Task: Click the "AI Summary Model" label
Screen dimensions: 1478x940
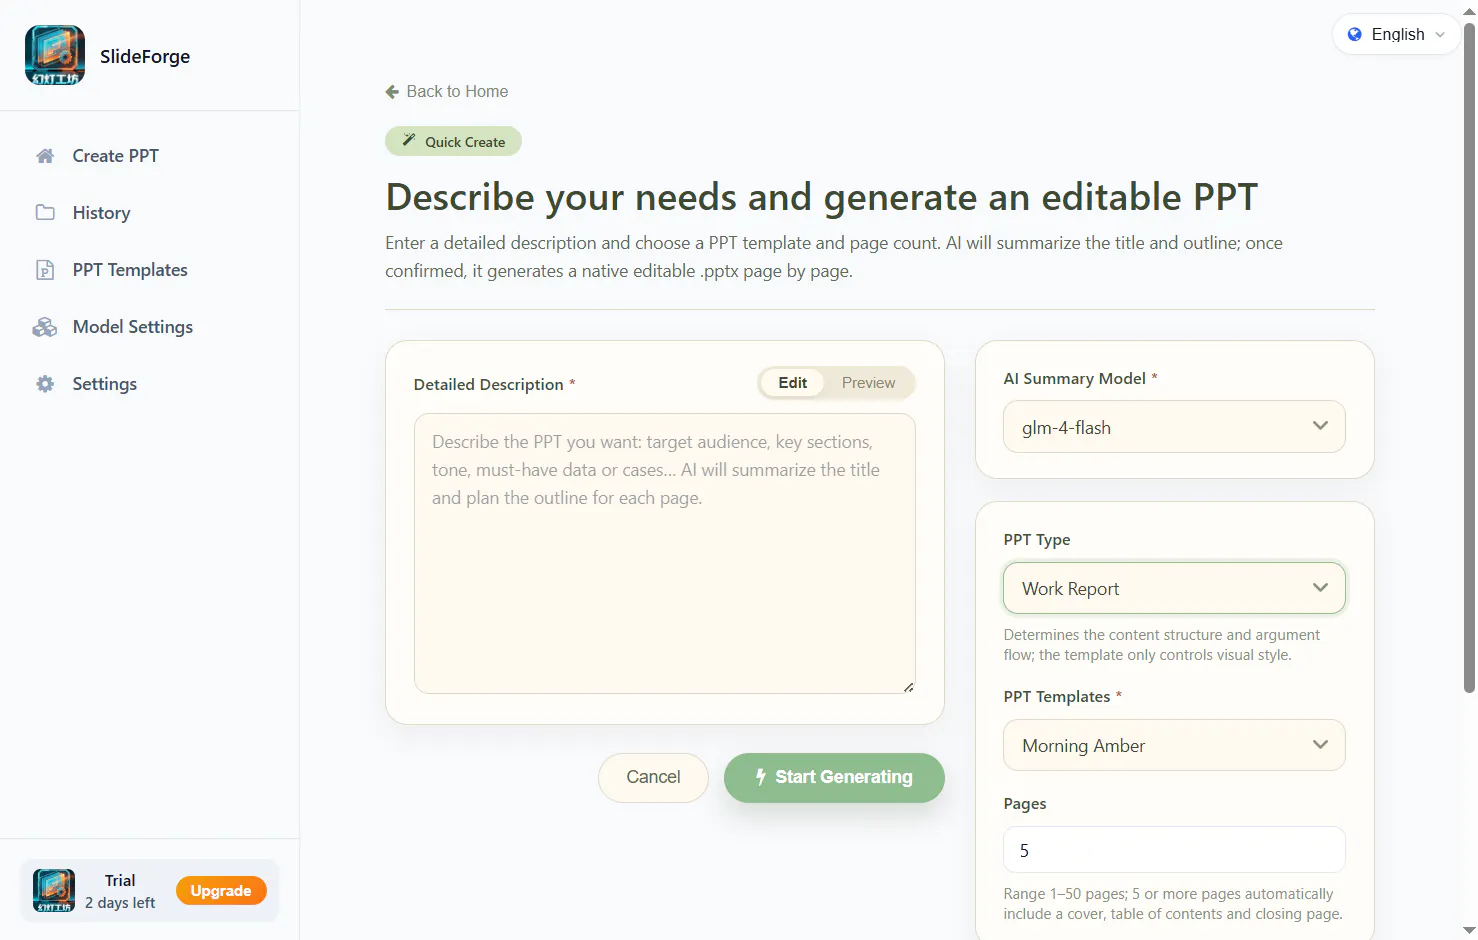Action: click(1074, 378)
